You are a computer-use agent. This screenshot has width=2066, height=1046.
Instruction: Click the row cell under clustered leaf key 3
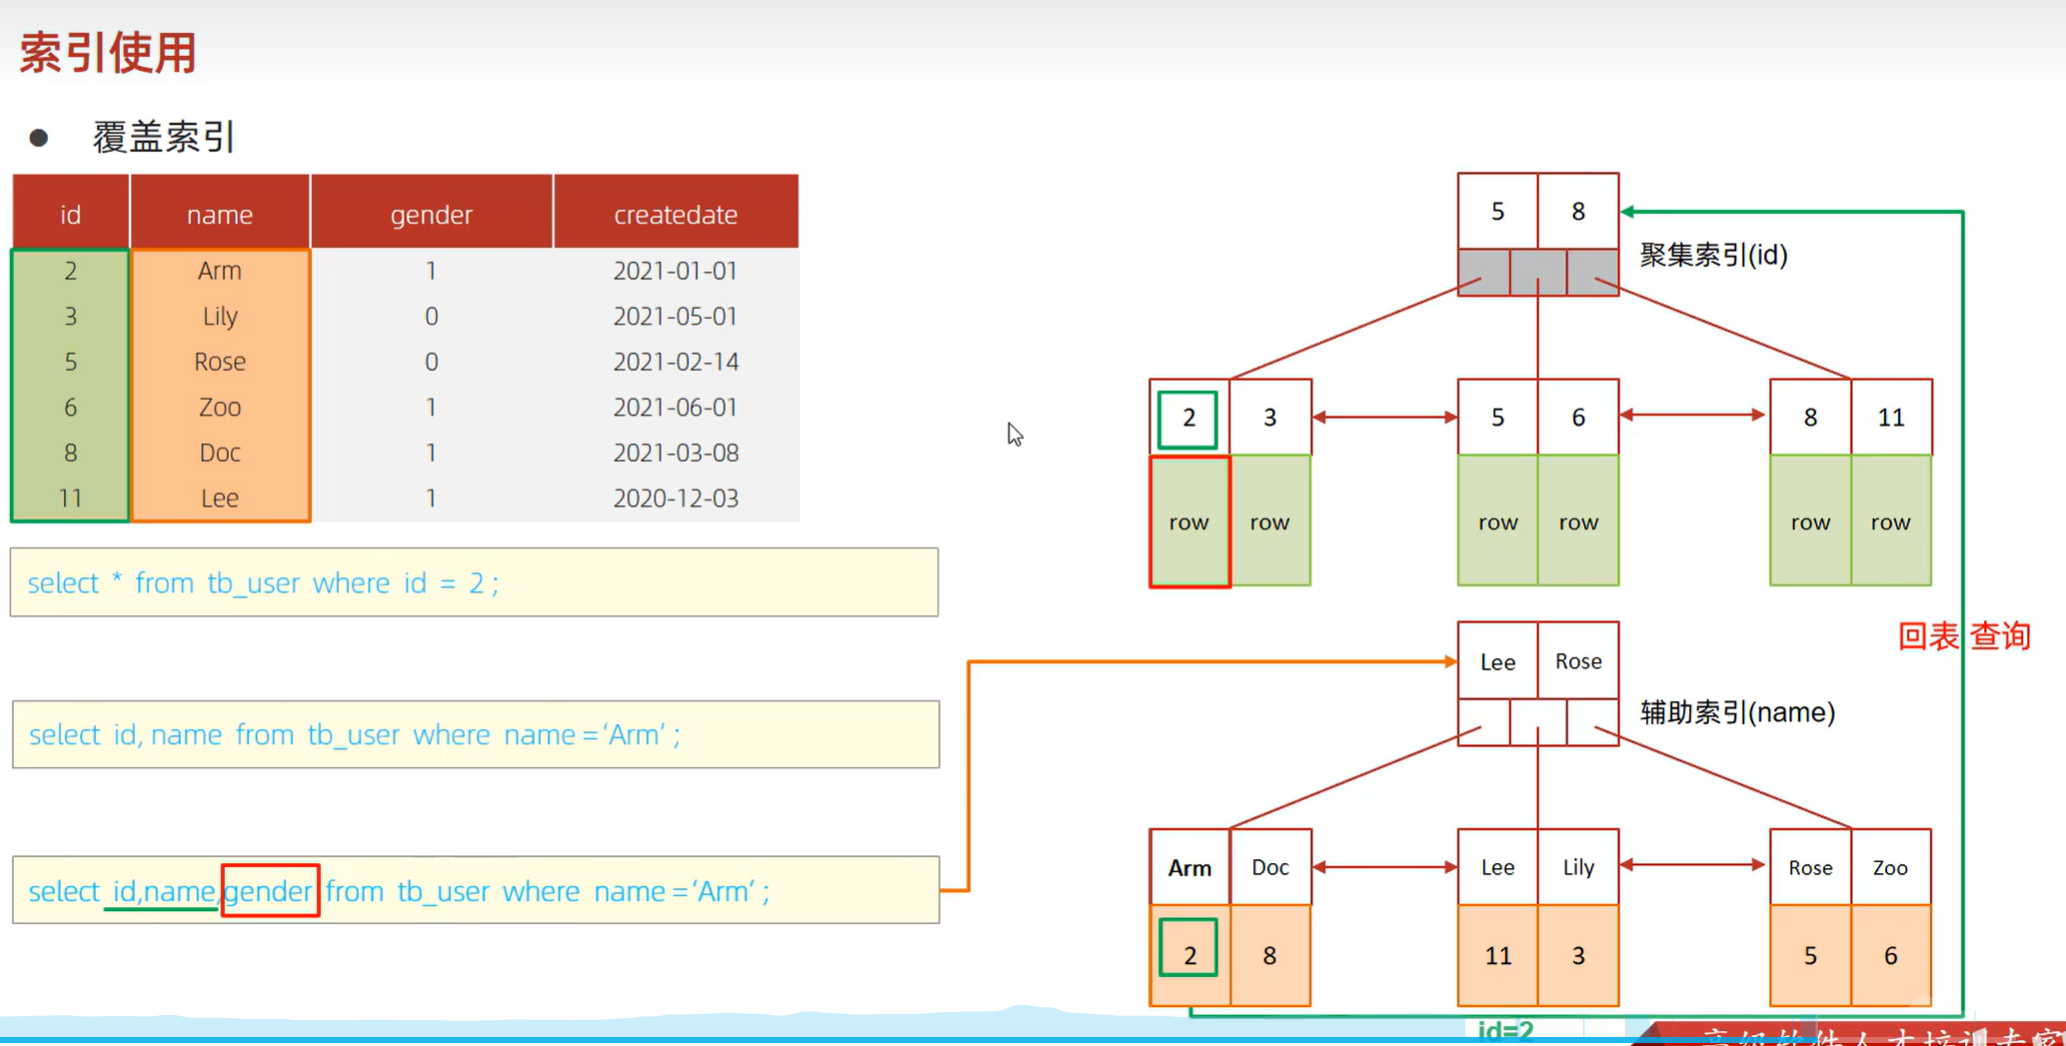coord(1270,521)
